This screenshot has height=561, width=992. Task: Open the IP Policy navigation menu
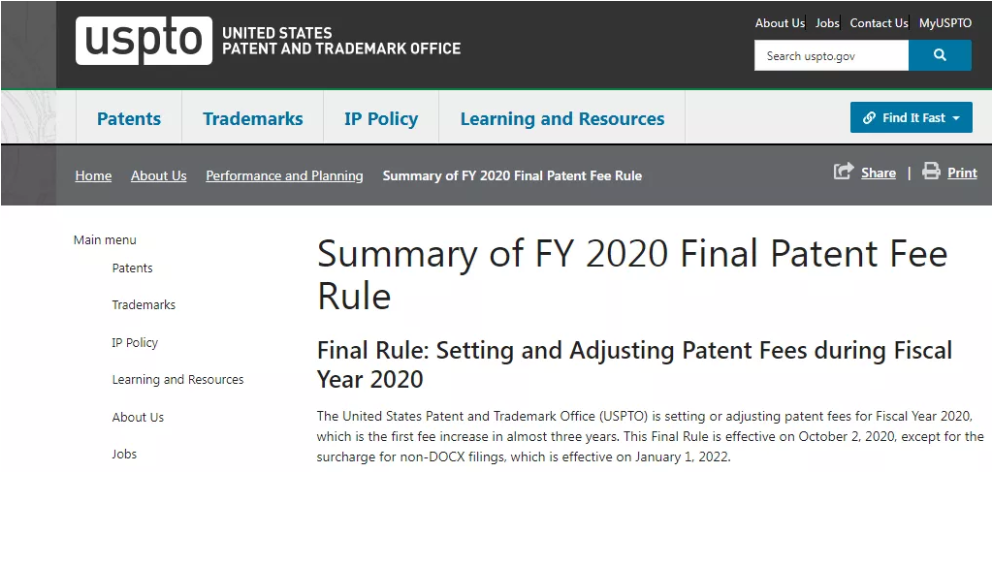pos(381,118)
